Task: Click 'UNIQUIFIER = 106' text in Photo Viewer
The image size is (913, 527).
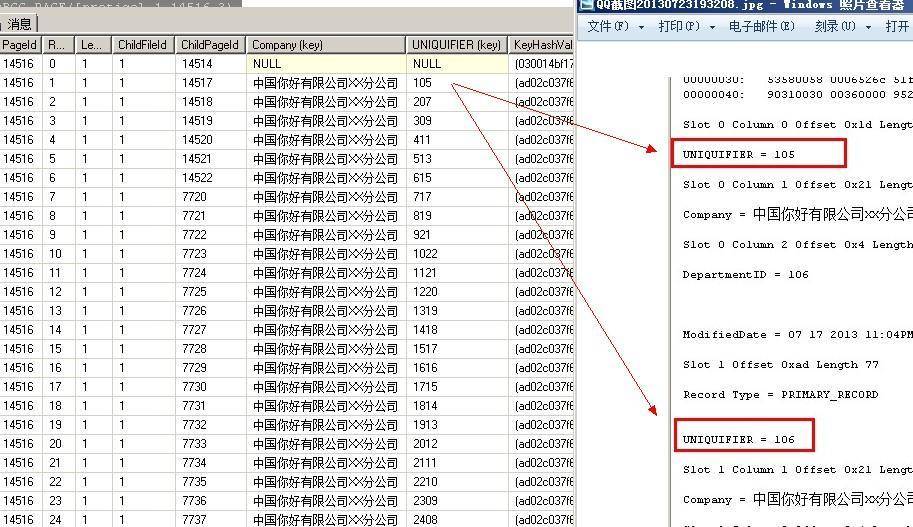Action: point(738,439)
